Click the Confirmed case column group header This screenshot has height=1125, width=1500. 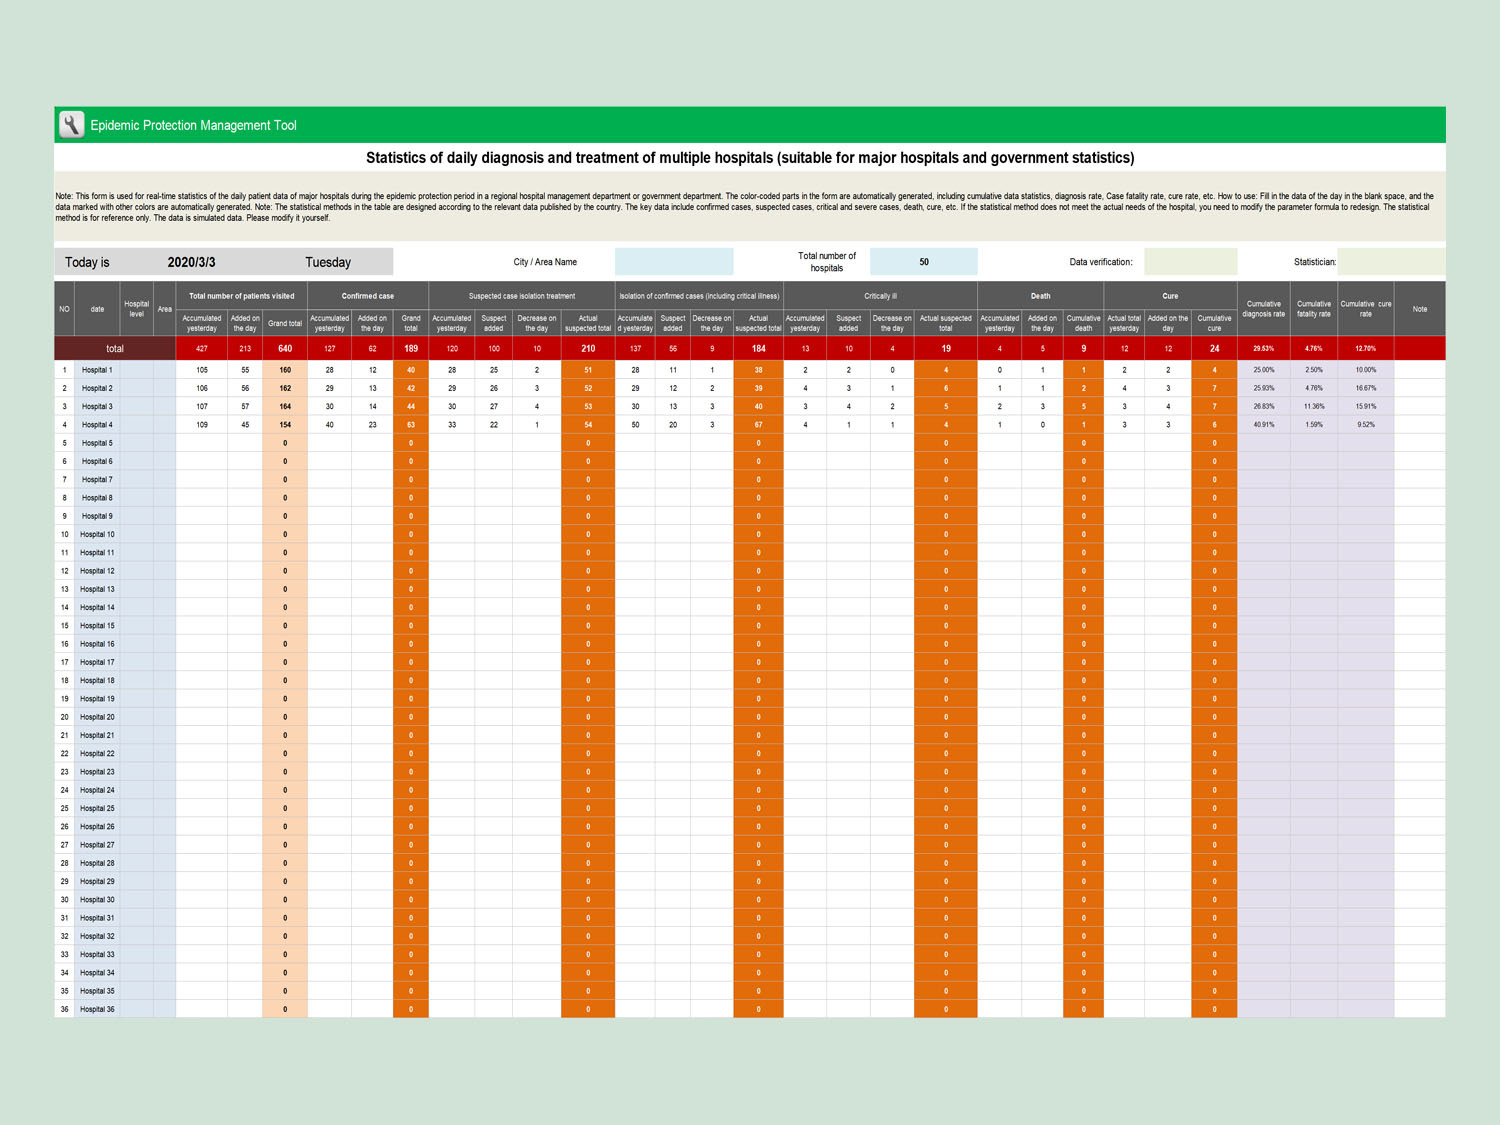tap(367, 296)
